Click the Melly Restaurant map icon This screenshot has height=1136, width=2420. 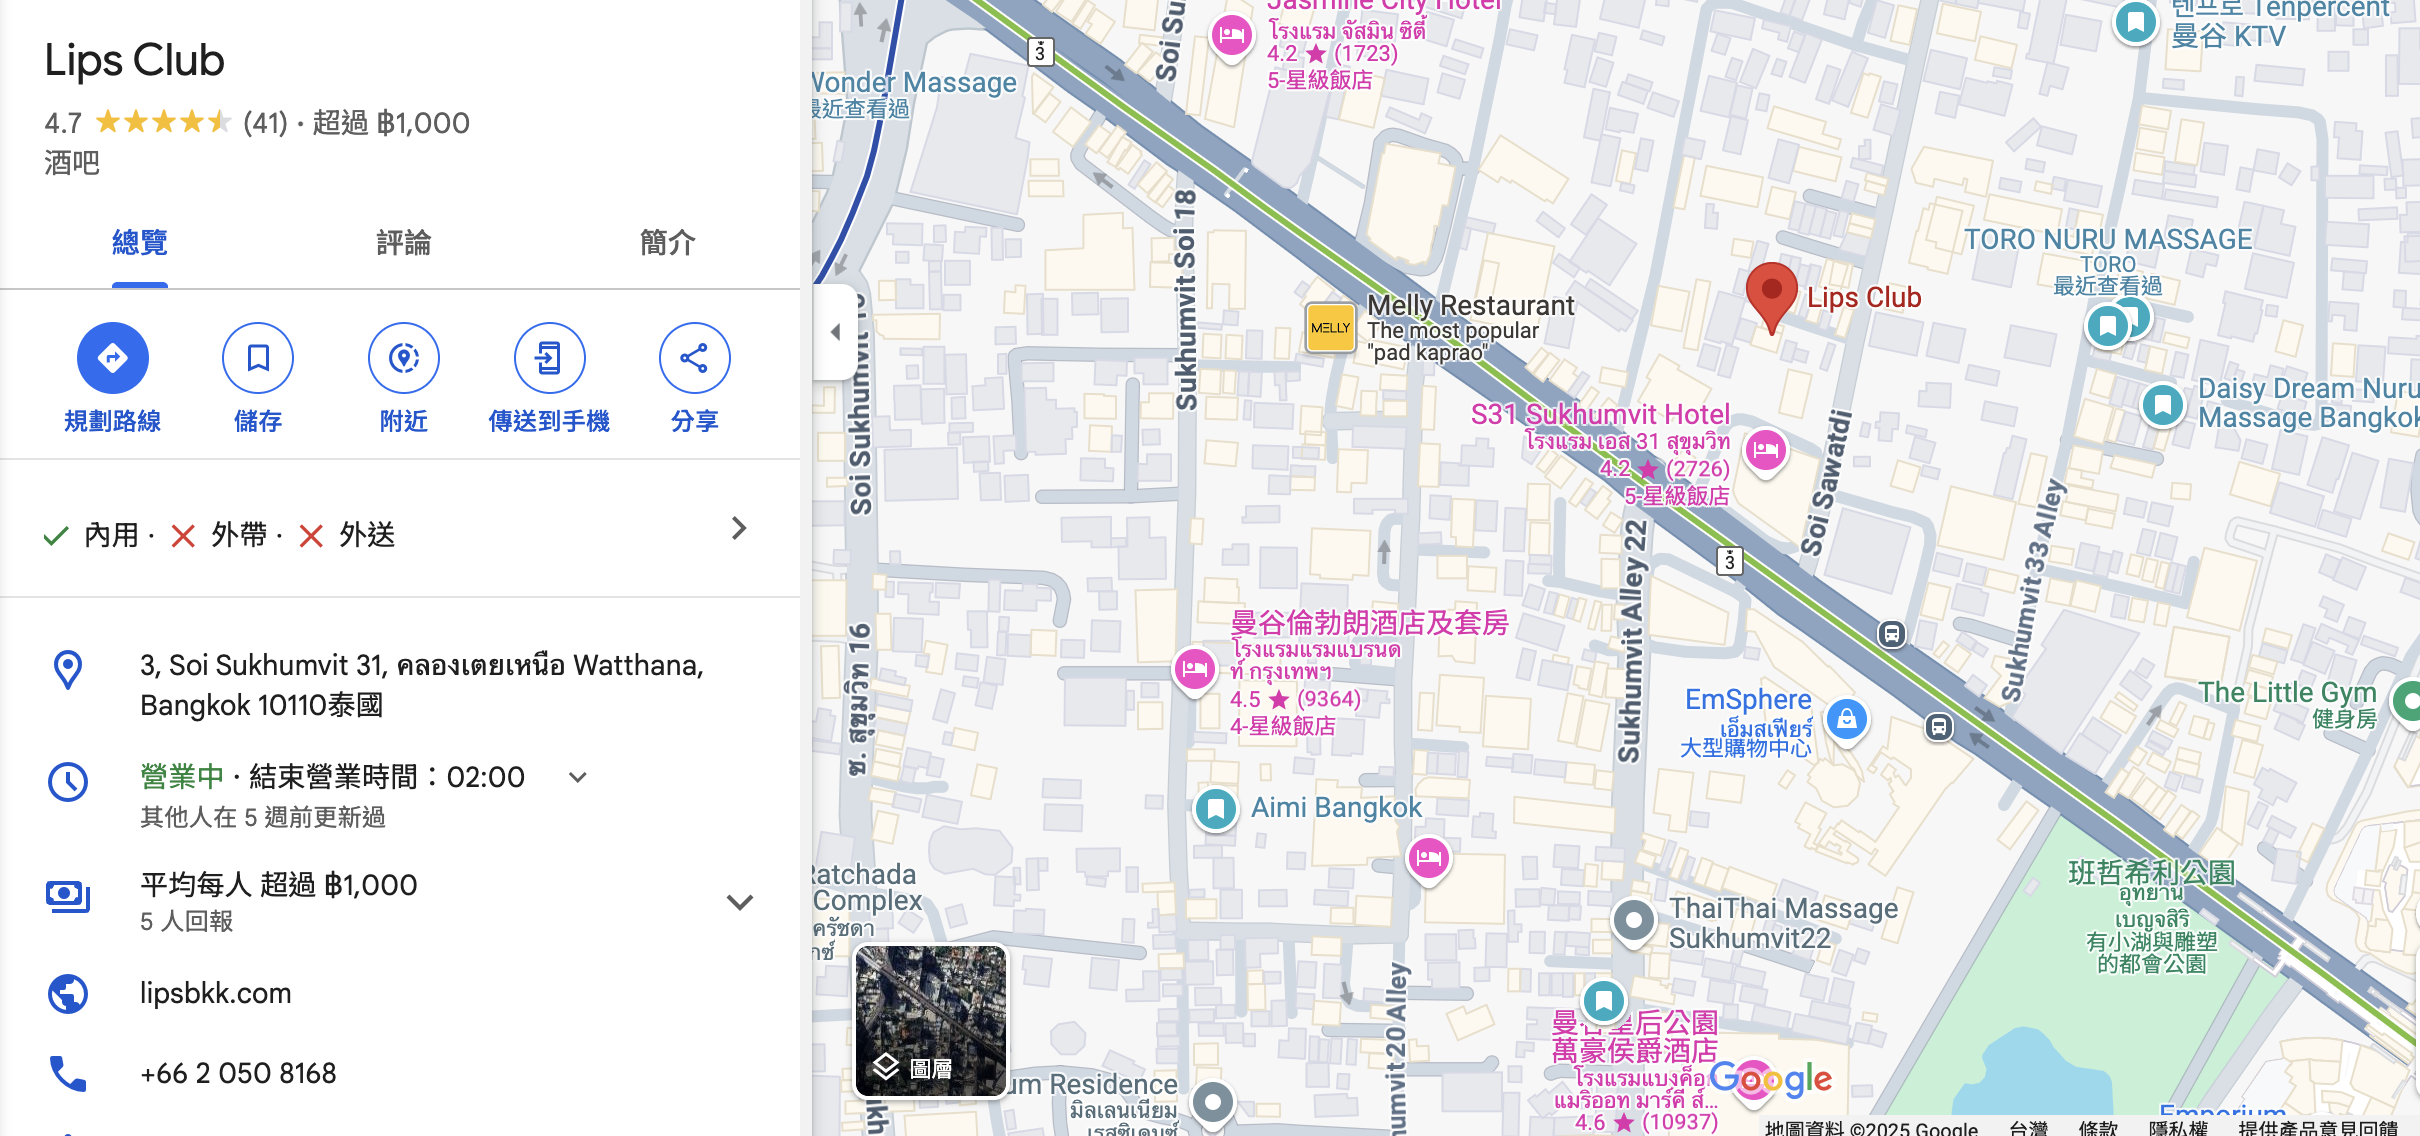click(1330, 328)
